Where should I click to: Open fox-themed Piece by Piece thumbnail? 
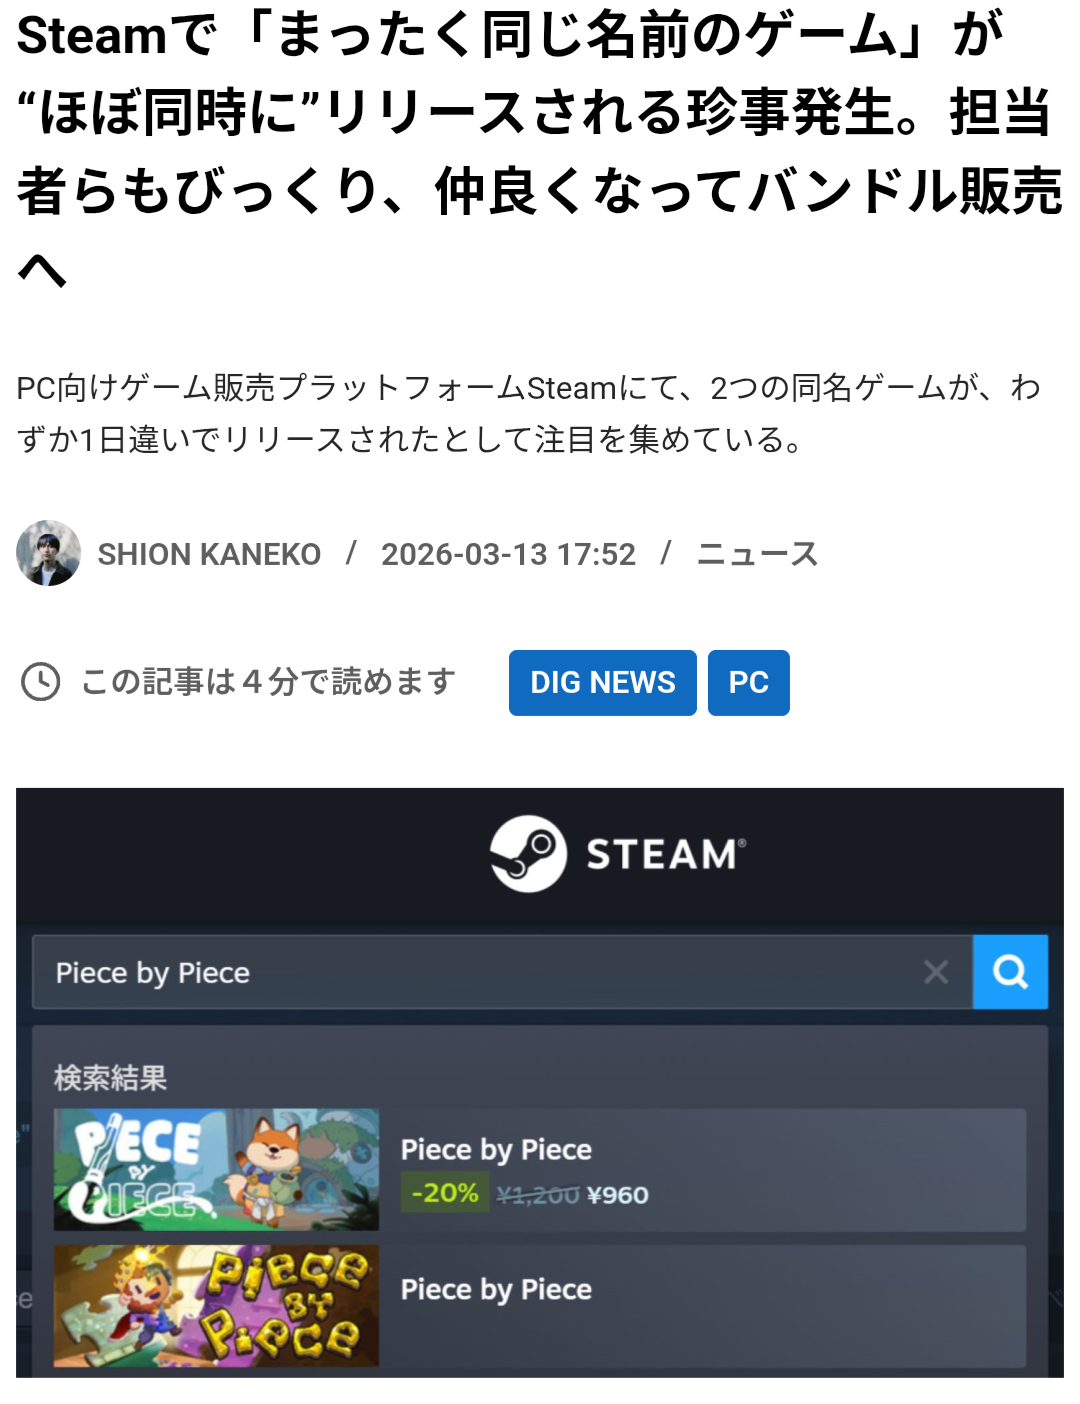[x=216, y=1169]
